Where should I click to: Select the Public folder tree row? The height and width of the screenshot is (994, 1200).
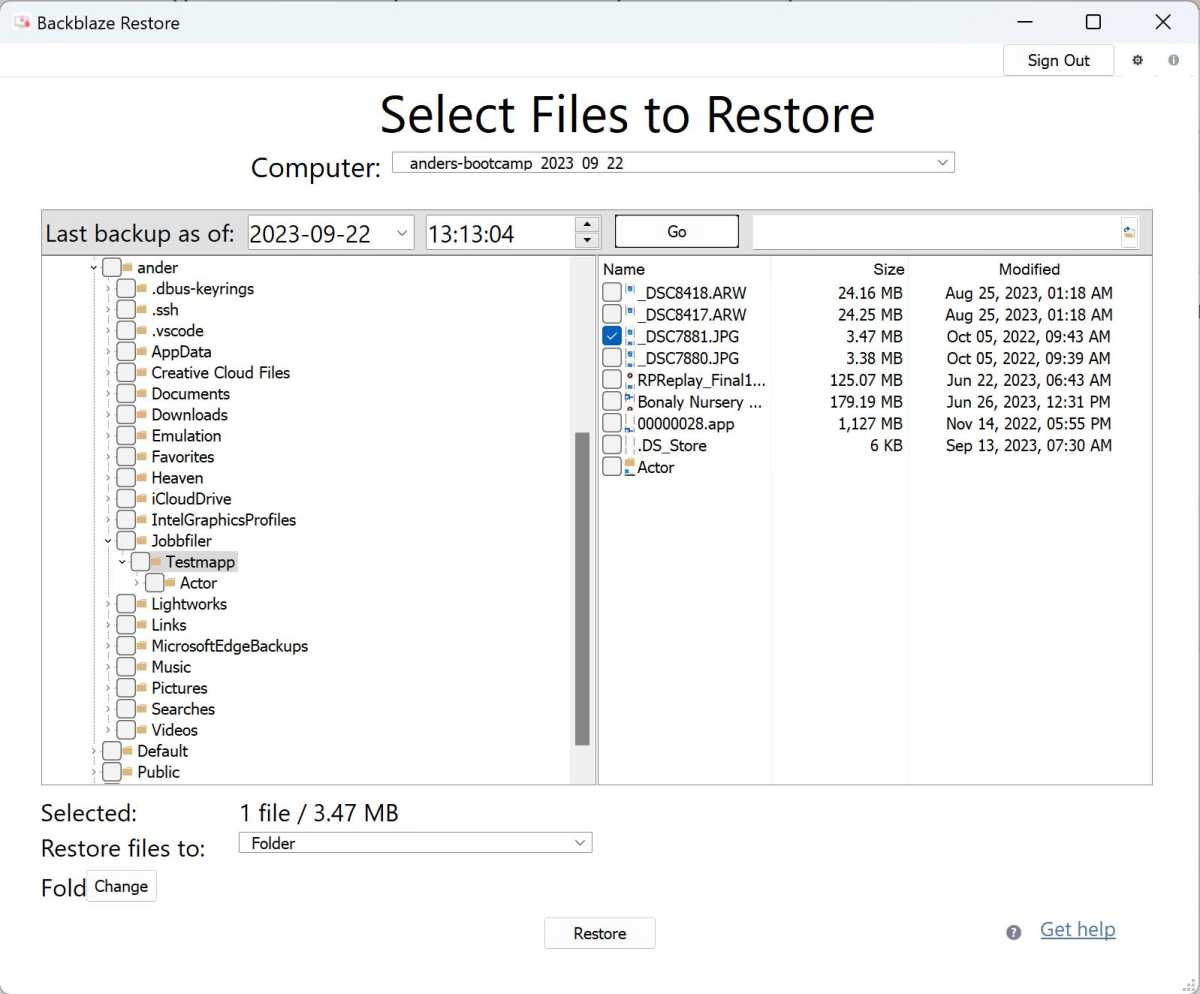point(158,772)
